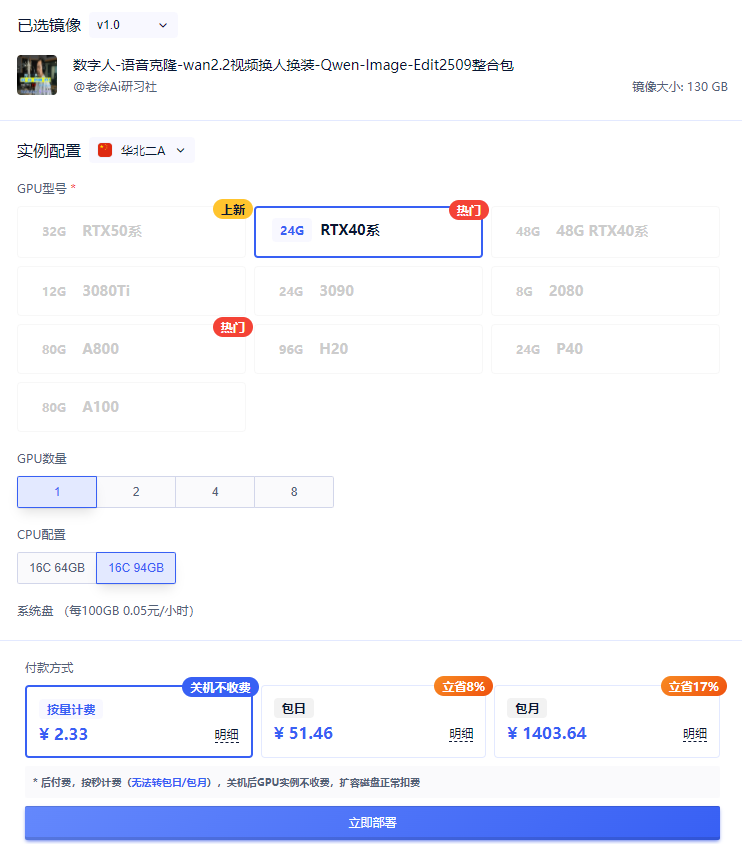Click the 热门 badge on RTX40系
The image size is (742, 844).
pyautogui.click(x=468, y=210)
